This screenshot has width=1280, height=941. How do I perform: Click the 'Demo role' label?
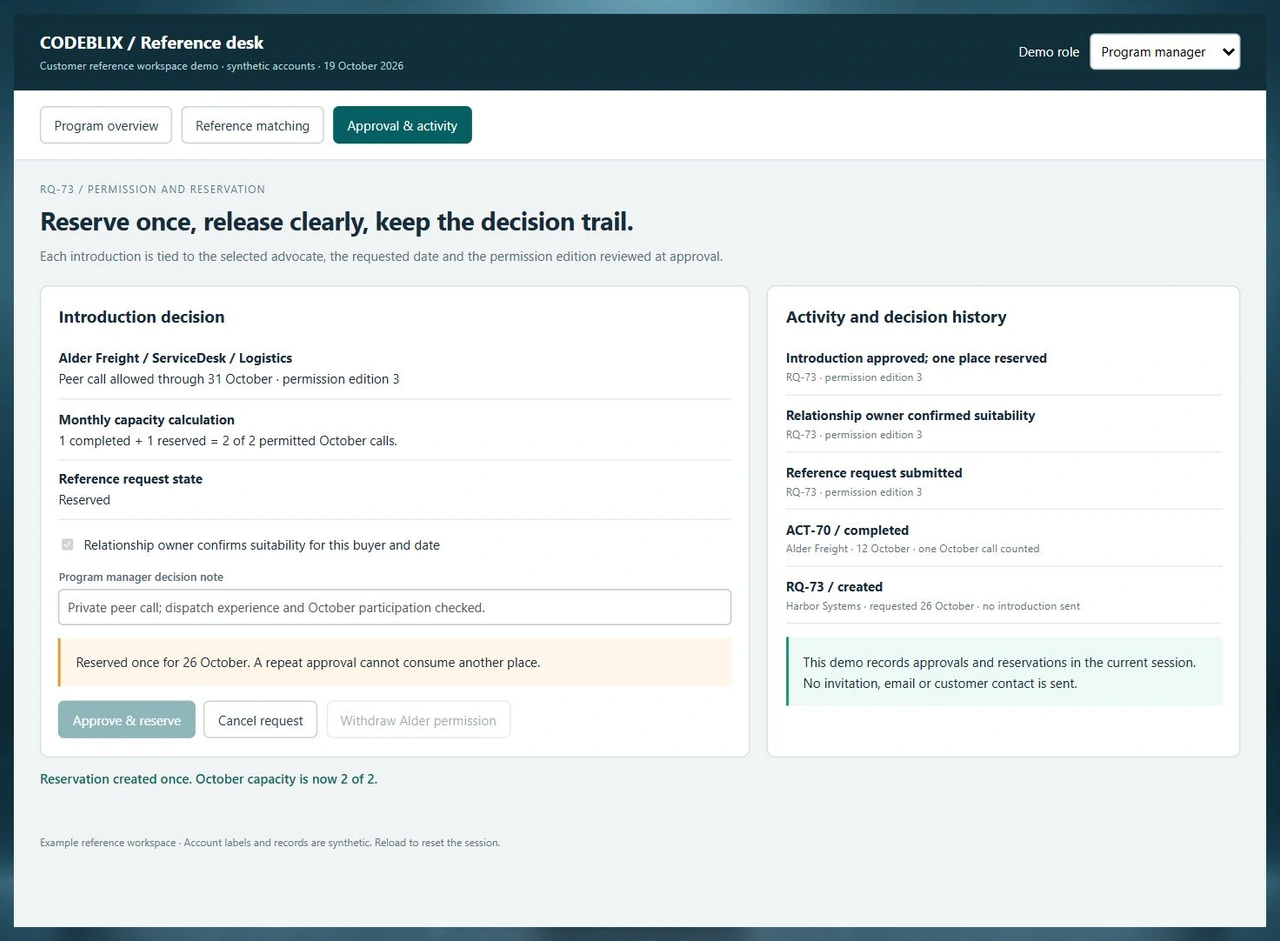(x=1049, y=52)
